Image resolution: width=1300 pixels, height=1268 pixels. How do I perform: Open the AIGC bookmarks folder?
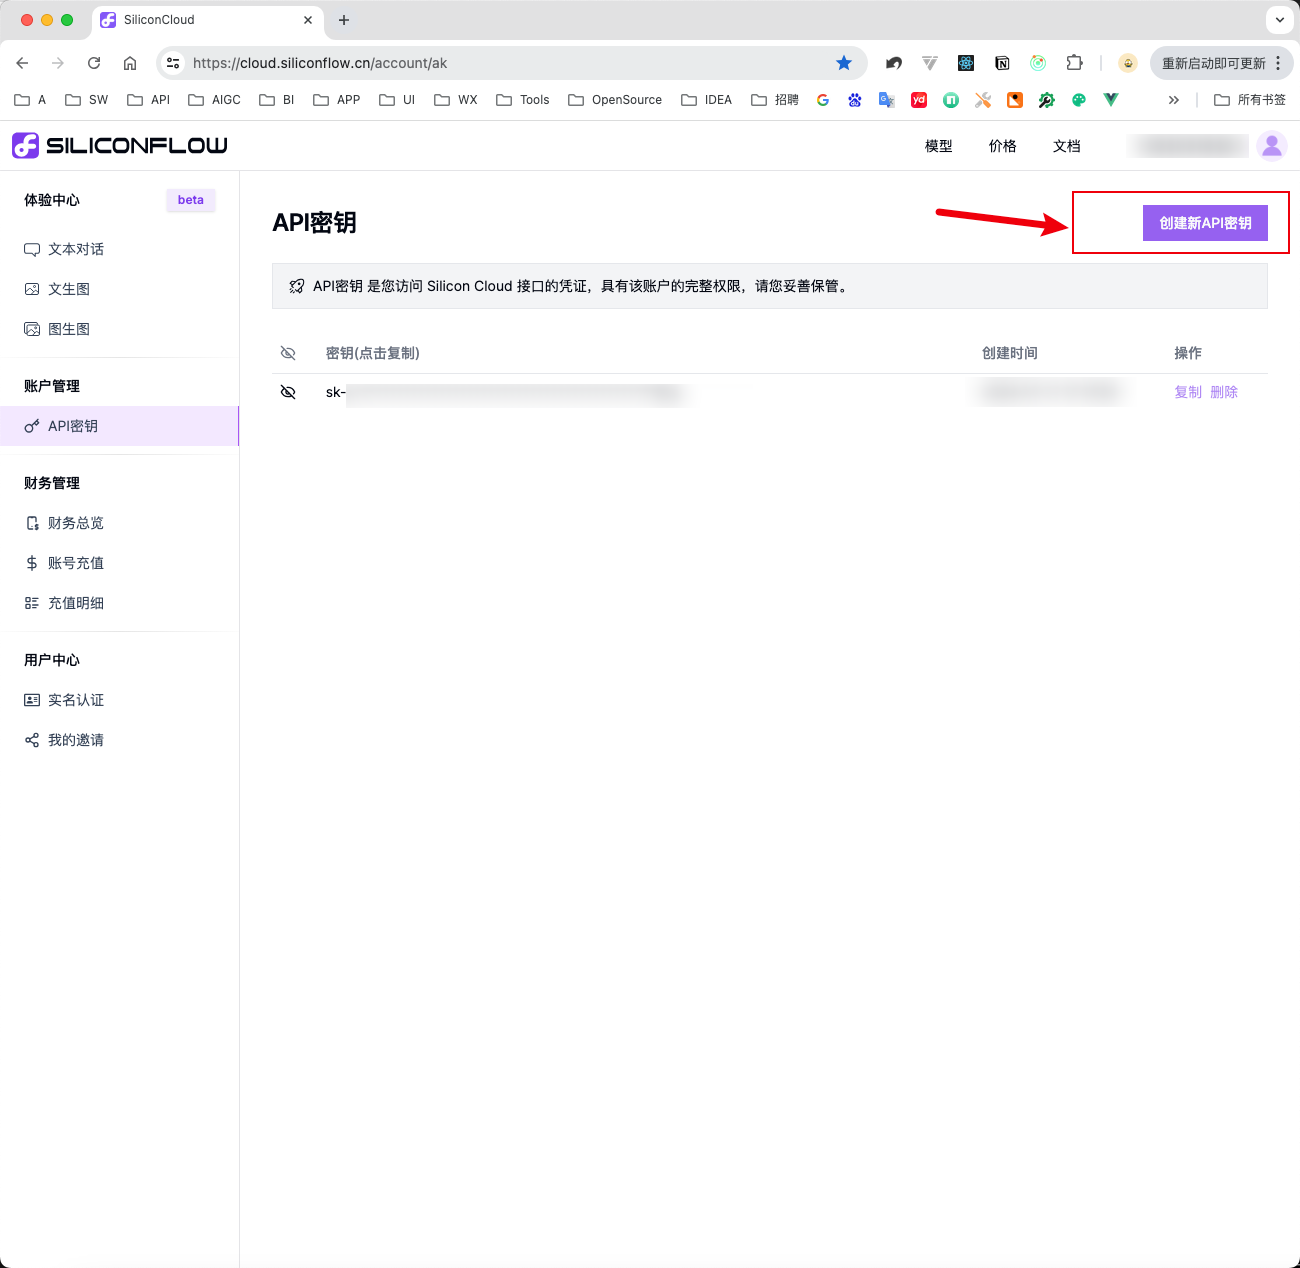click(214, 100)
